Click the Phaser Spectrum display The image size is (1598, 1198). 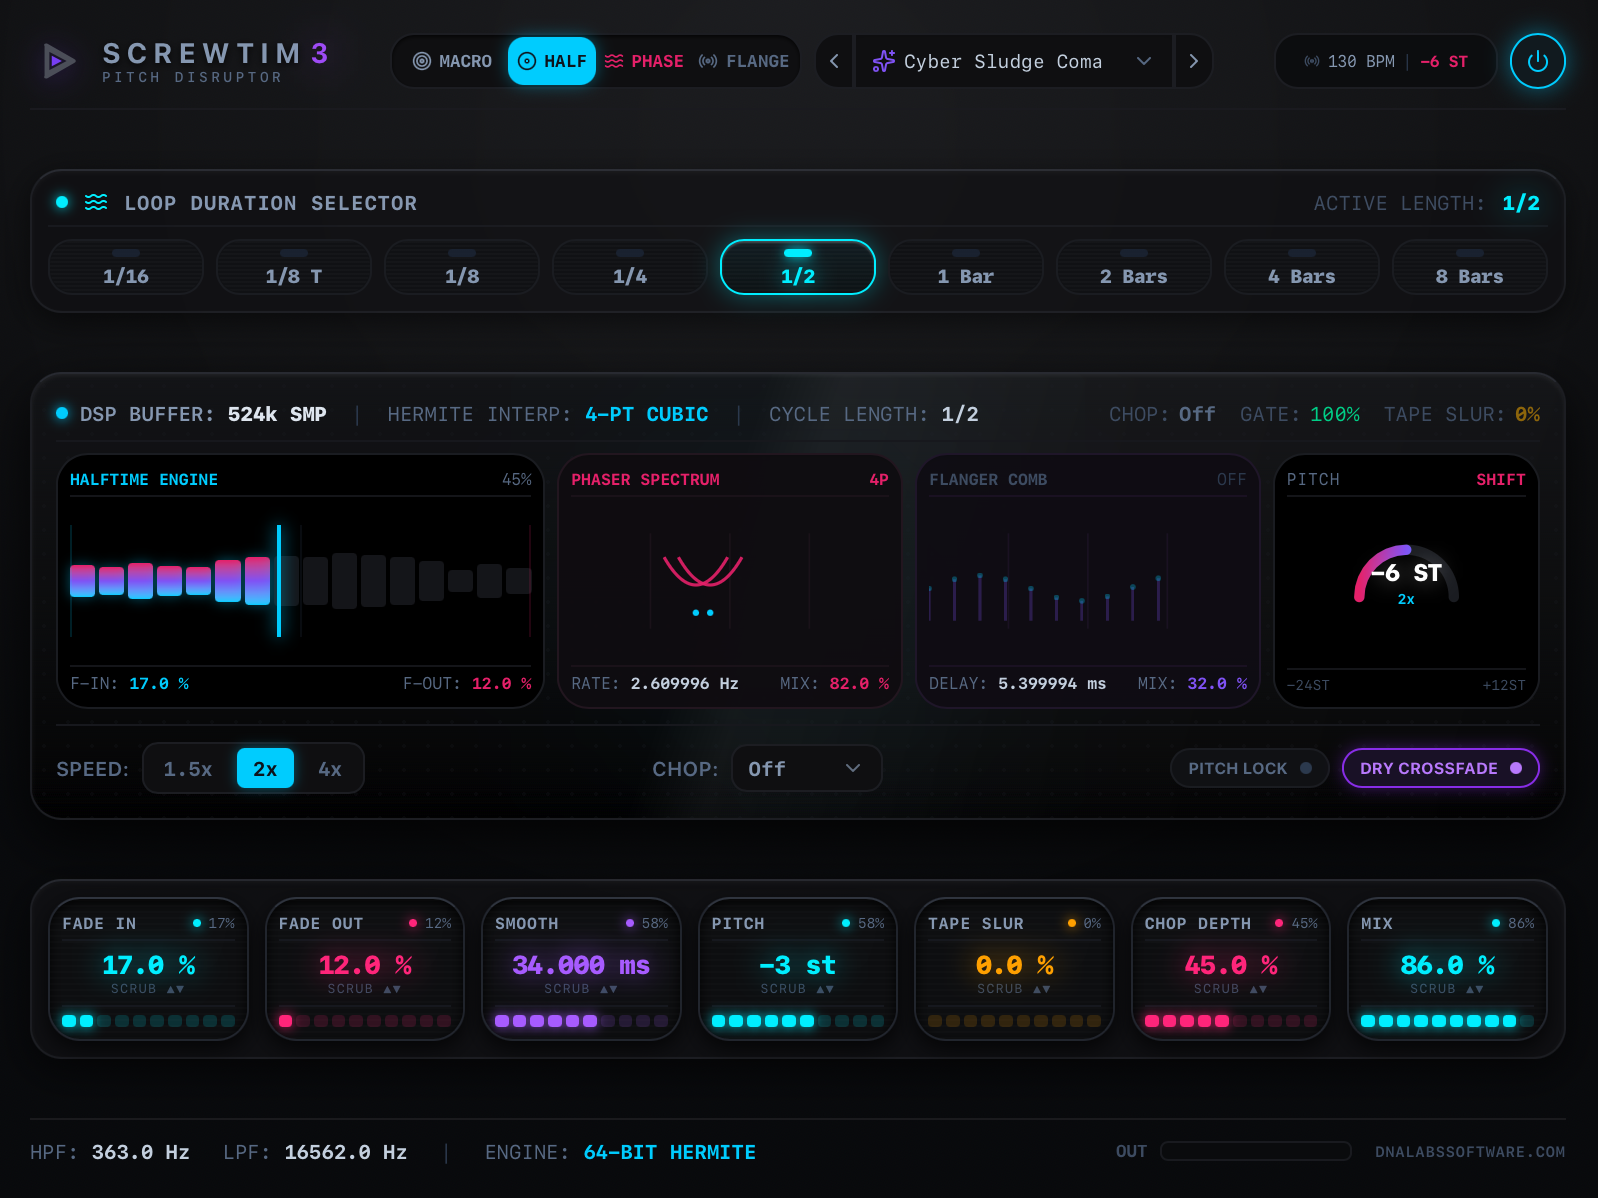point(730,581)
